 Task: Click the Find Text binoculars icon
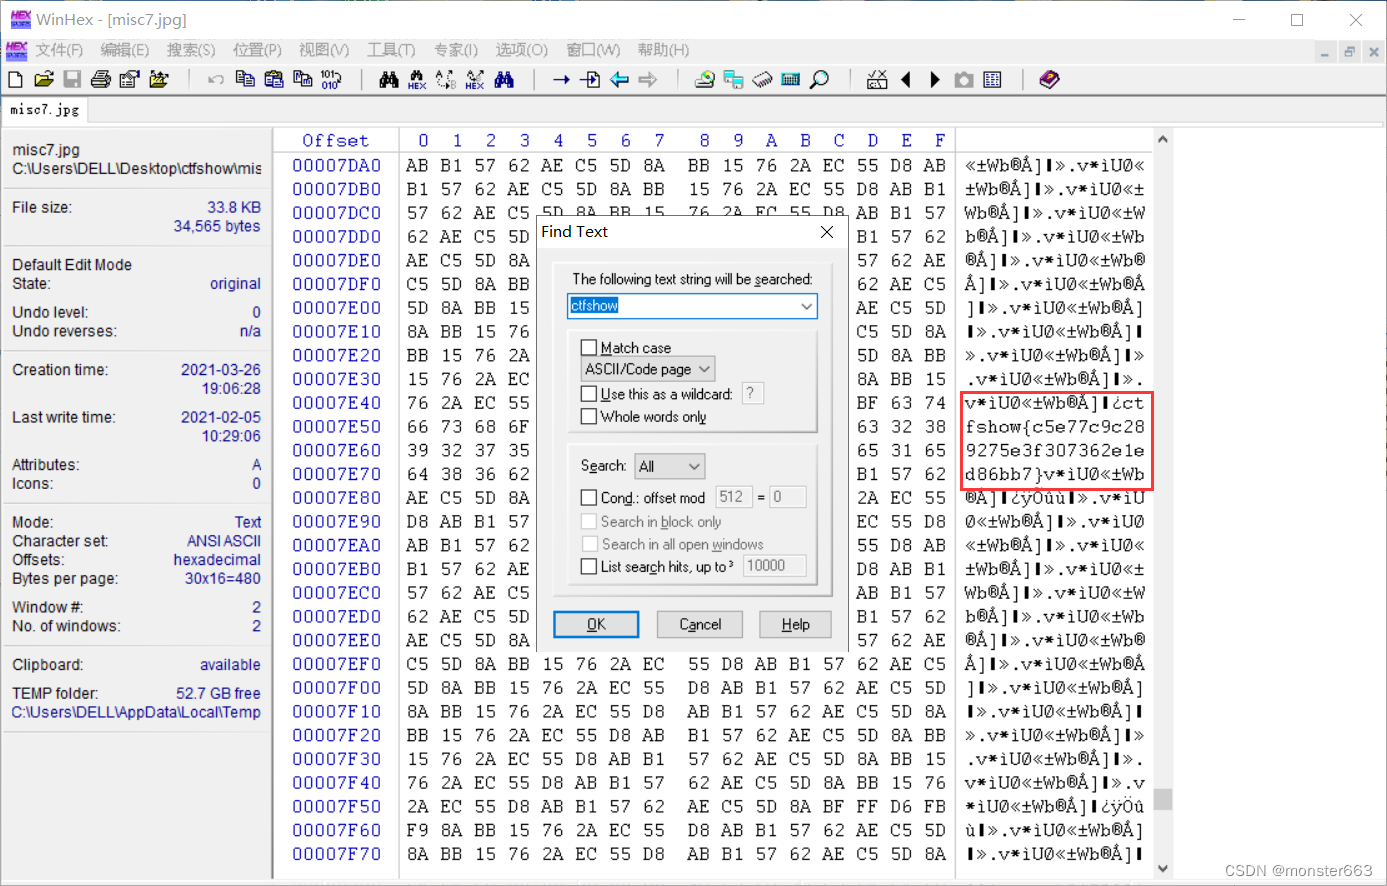click(389, 79)
